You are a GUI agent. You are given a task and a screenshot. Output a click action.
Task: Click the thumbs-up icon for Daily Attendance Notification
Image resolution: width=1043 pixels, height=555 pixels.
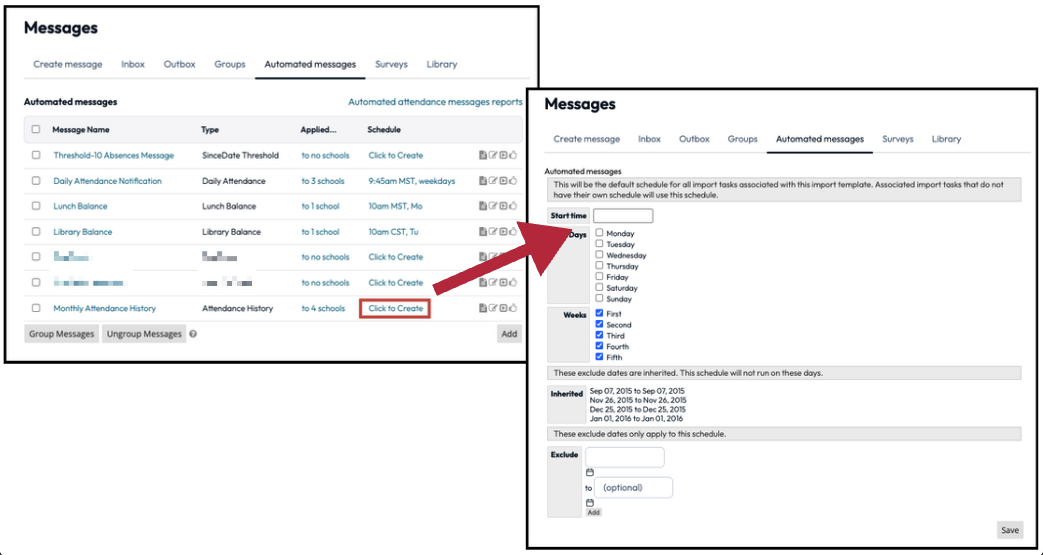tap(513, 181)
